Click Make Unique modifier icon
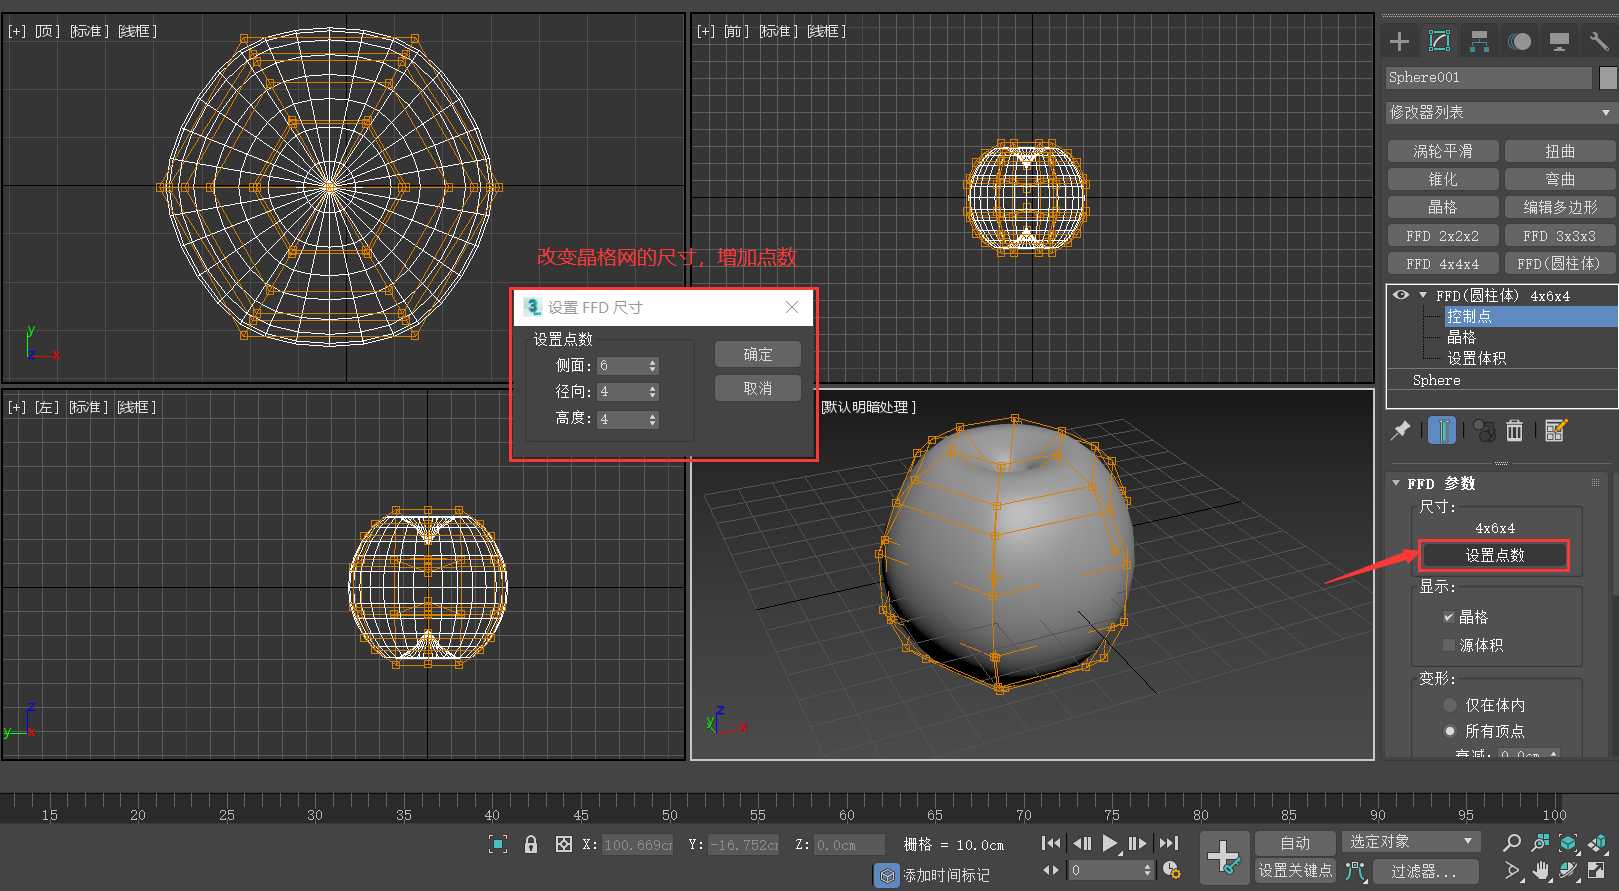Image resolution: width=1619 pixels, height=891 pixels. point(1485,431)
